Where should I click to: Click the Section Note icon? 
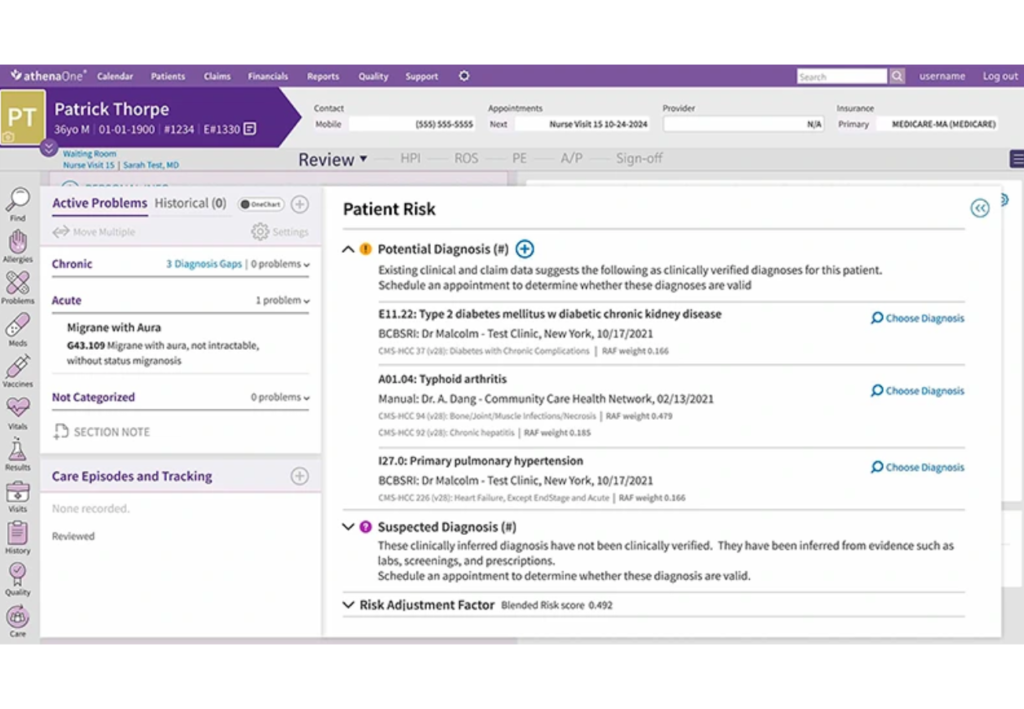[61, 432]
